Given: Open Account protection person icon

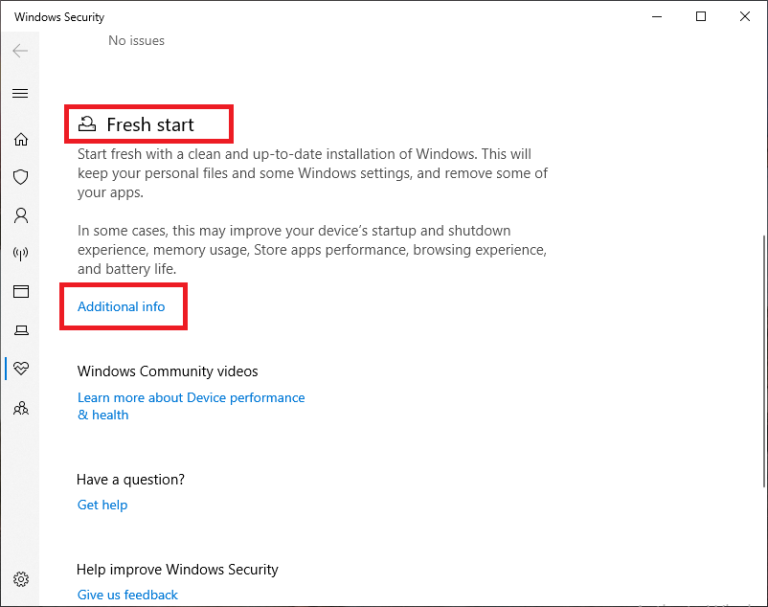Looking at the screenshot, I should click(20, 215).
